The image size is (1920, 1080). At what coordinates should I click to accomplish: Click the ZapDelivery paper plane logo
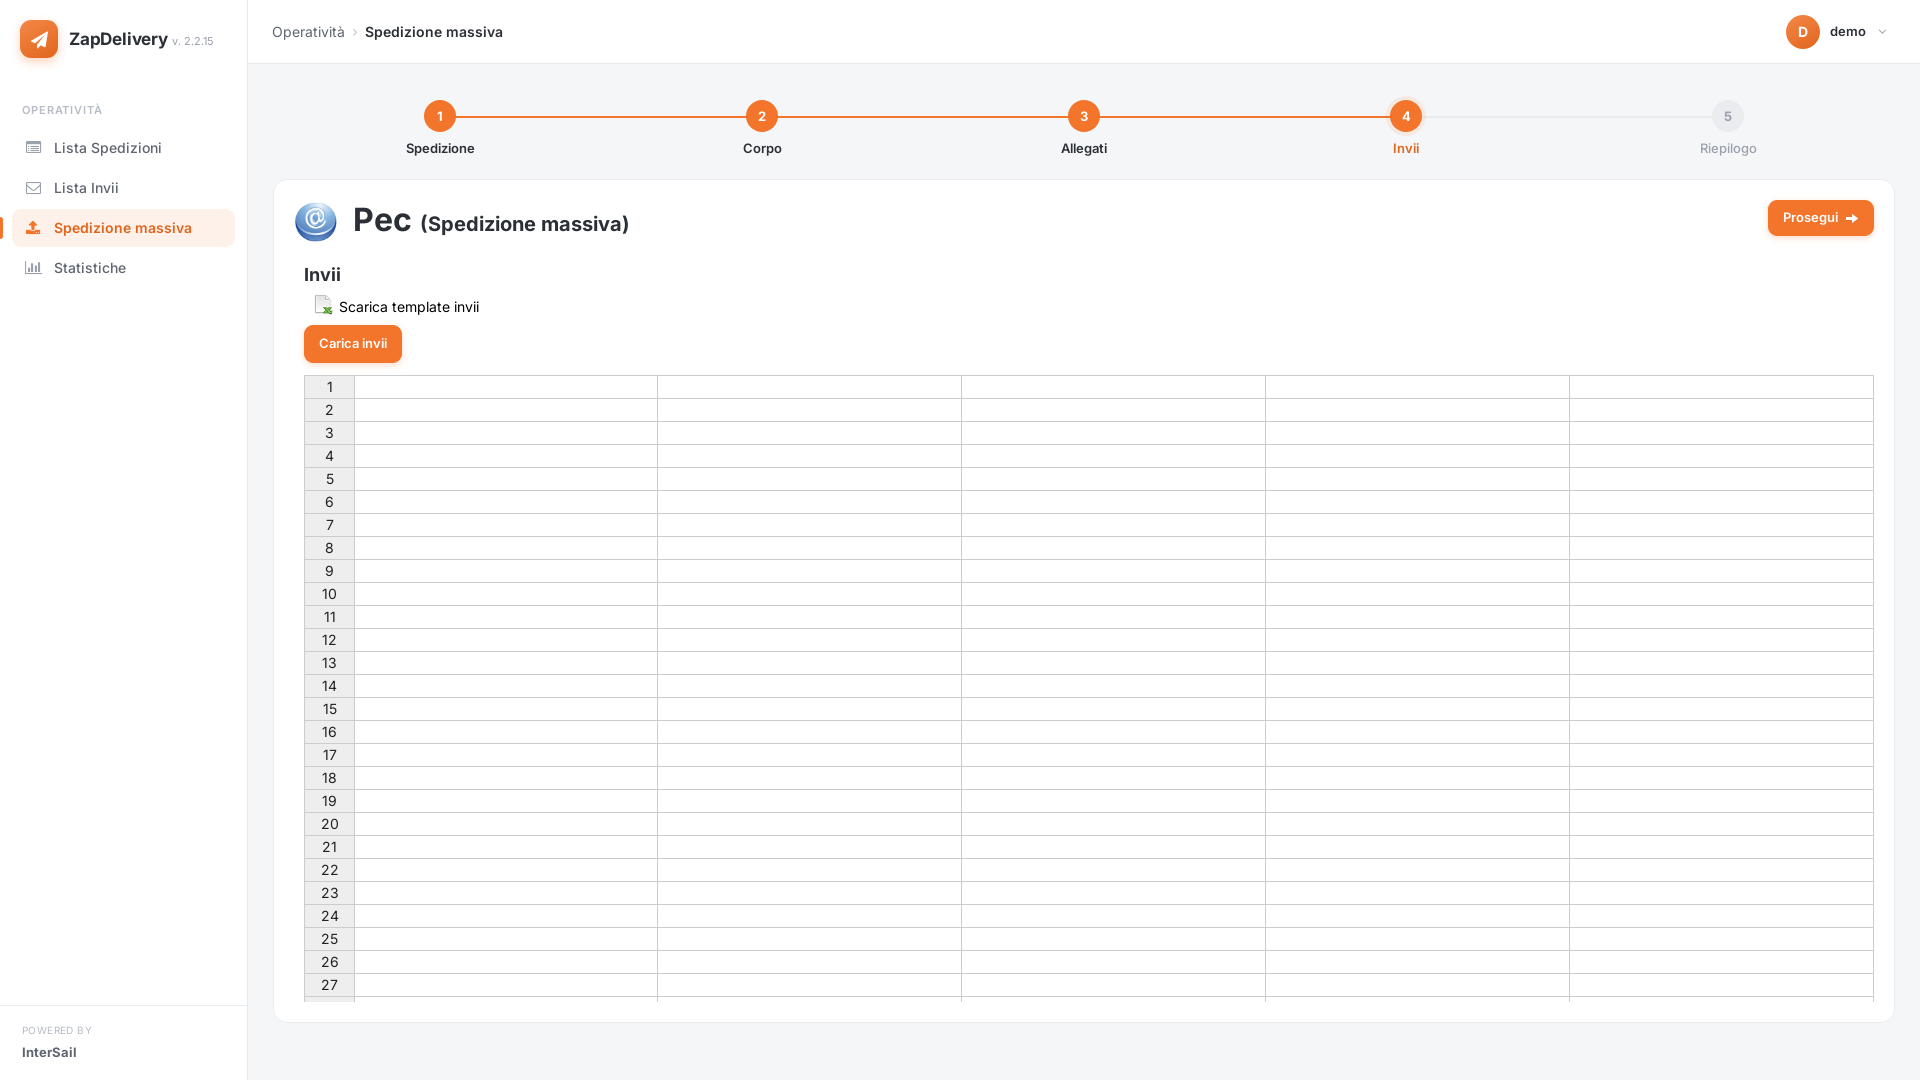tap(39, 39)
